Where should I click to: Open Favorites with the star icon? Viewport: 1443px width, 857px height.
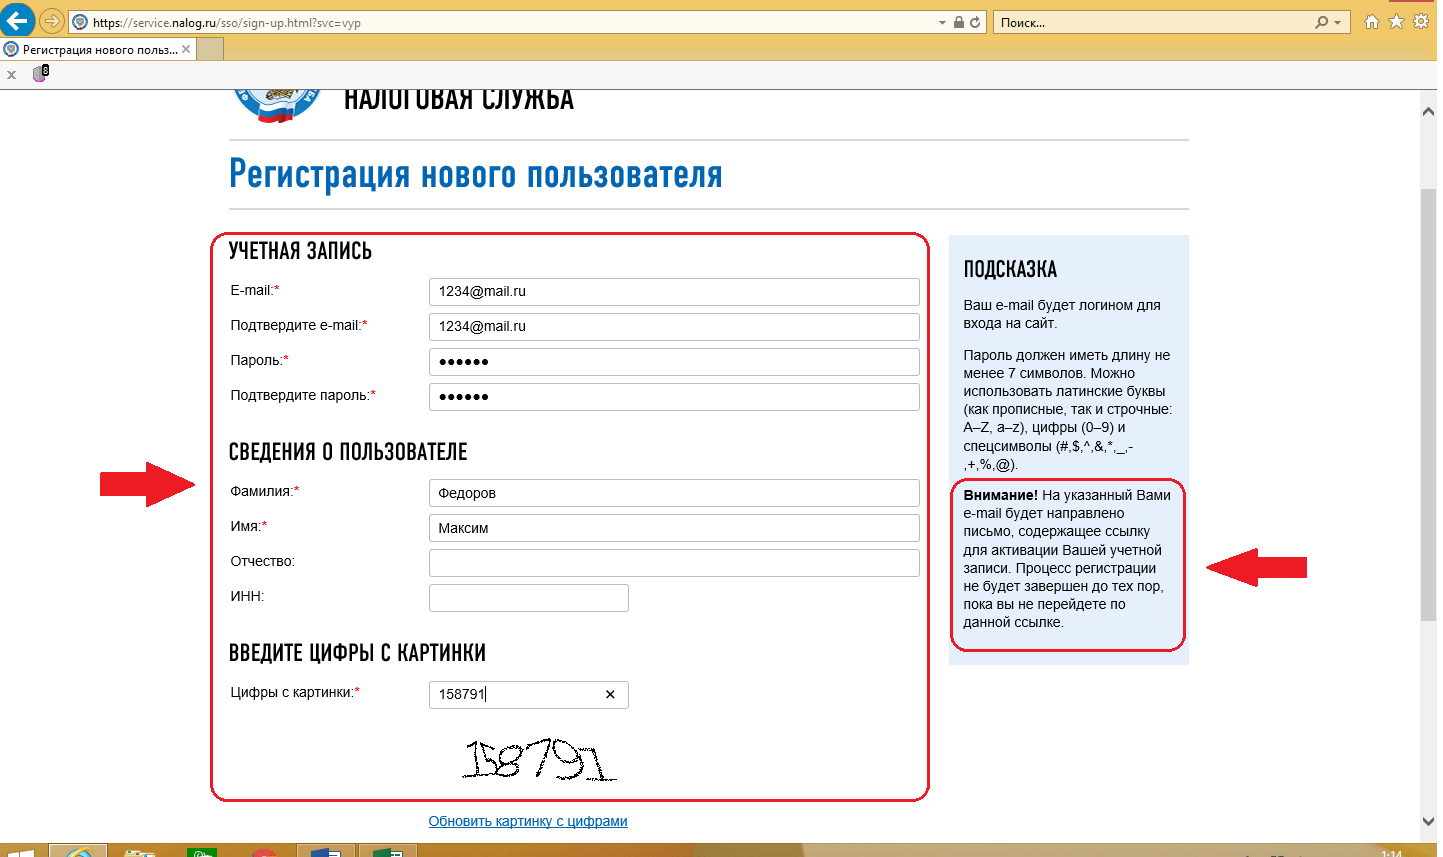pyautogui.click(x=1397, y=21)
